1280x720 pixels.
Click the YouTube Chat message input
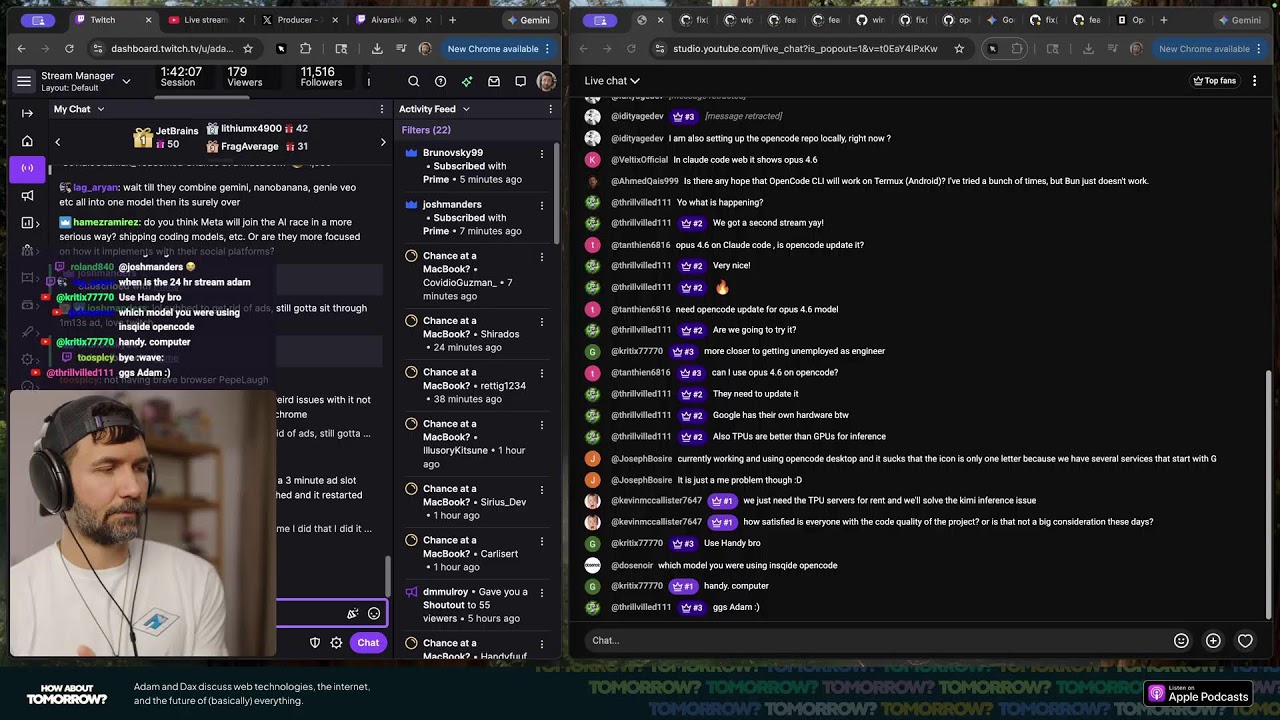(x=875, y=641)
